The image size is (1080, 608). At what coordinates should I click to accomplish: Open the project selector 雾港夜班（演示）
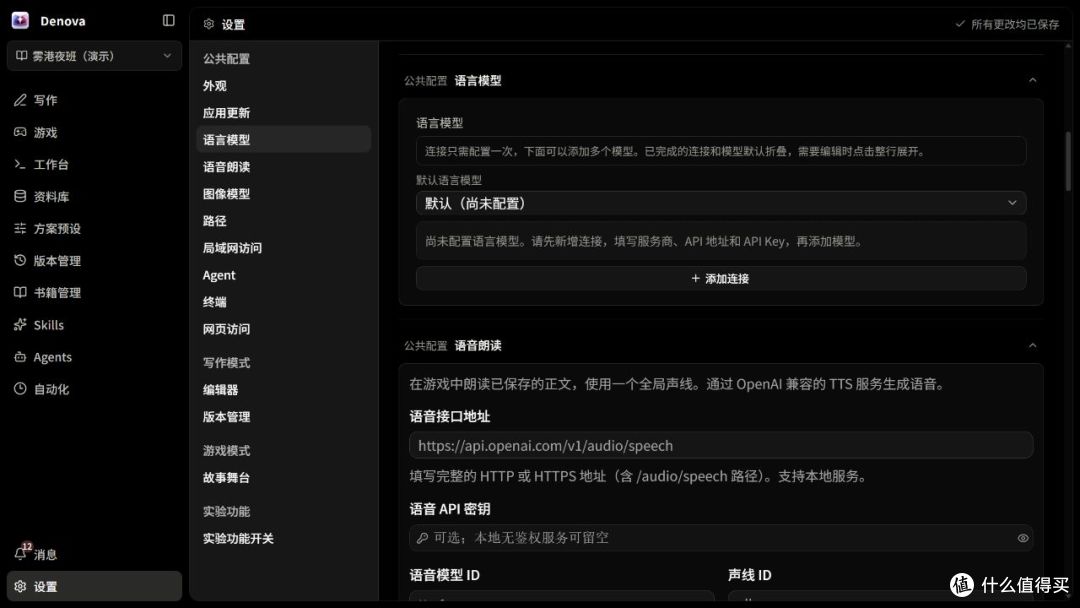[x=94, y=56]
